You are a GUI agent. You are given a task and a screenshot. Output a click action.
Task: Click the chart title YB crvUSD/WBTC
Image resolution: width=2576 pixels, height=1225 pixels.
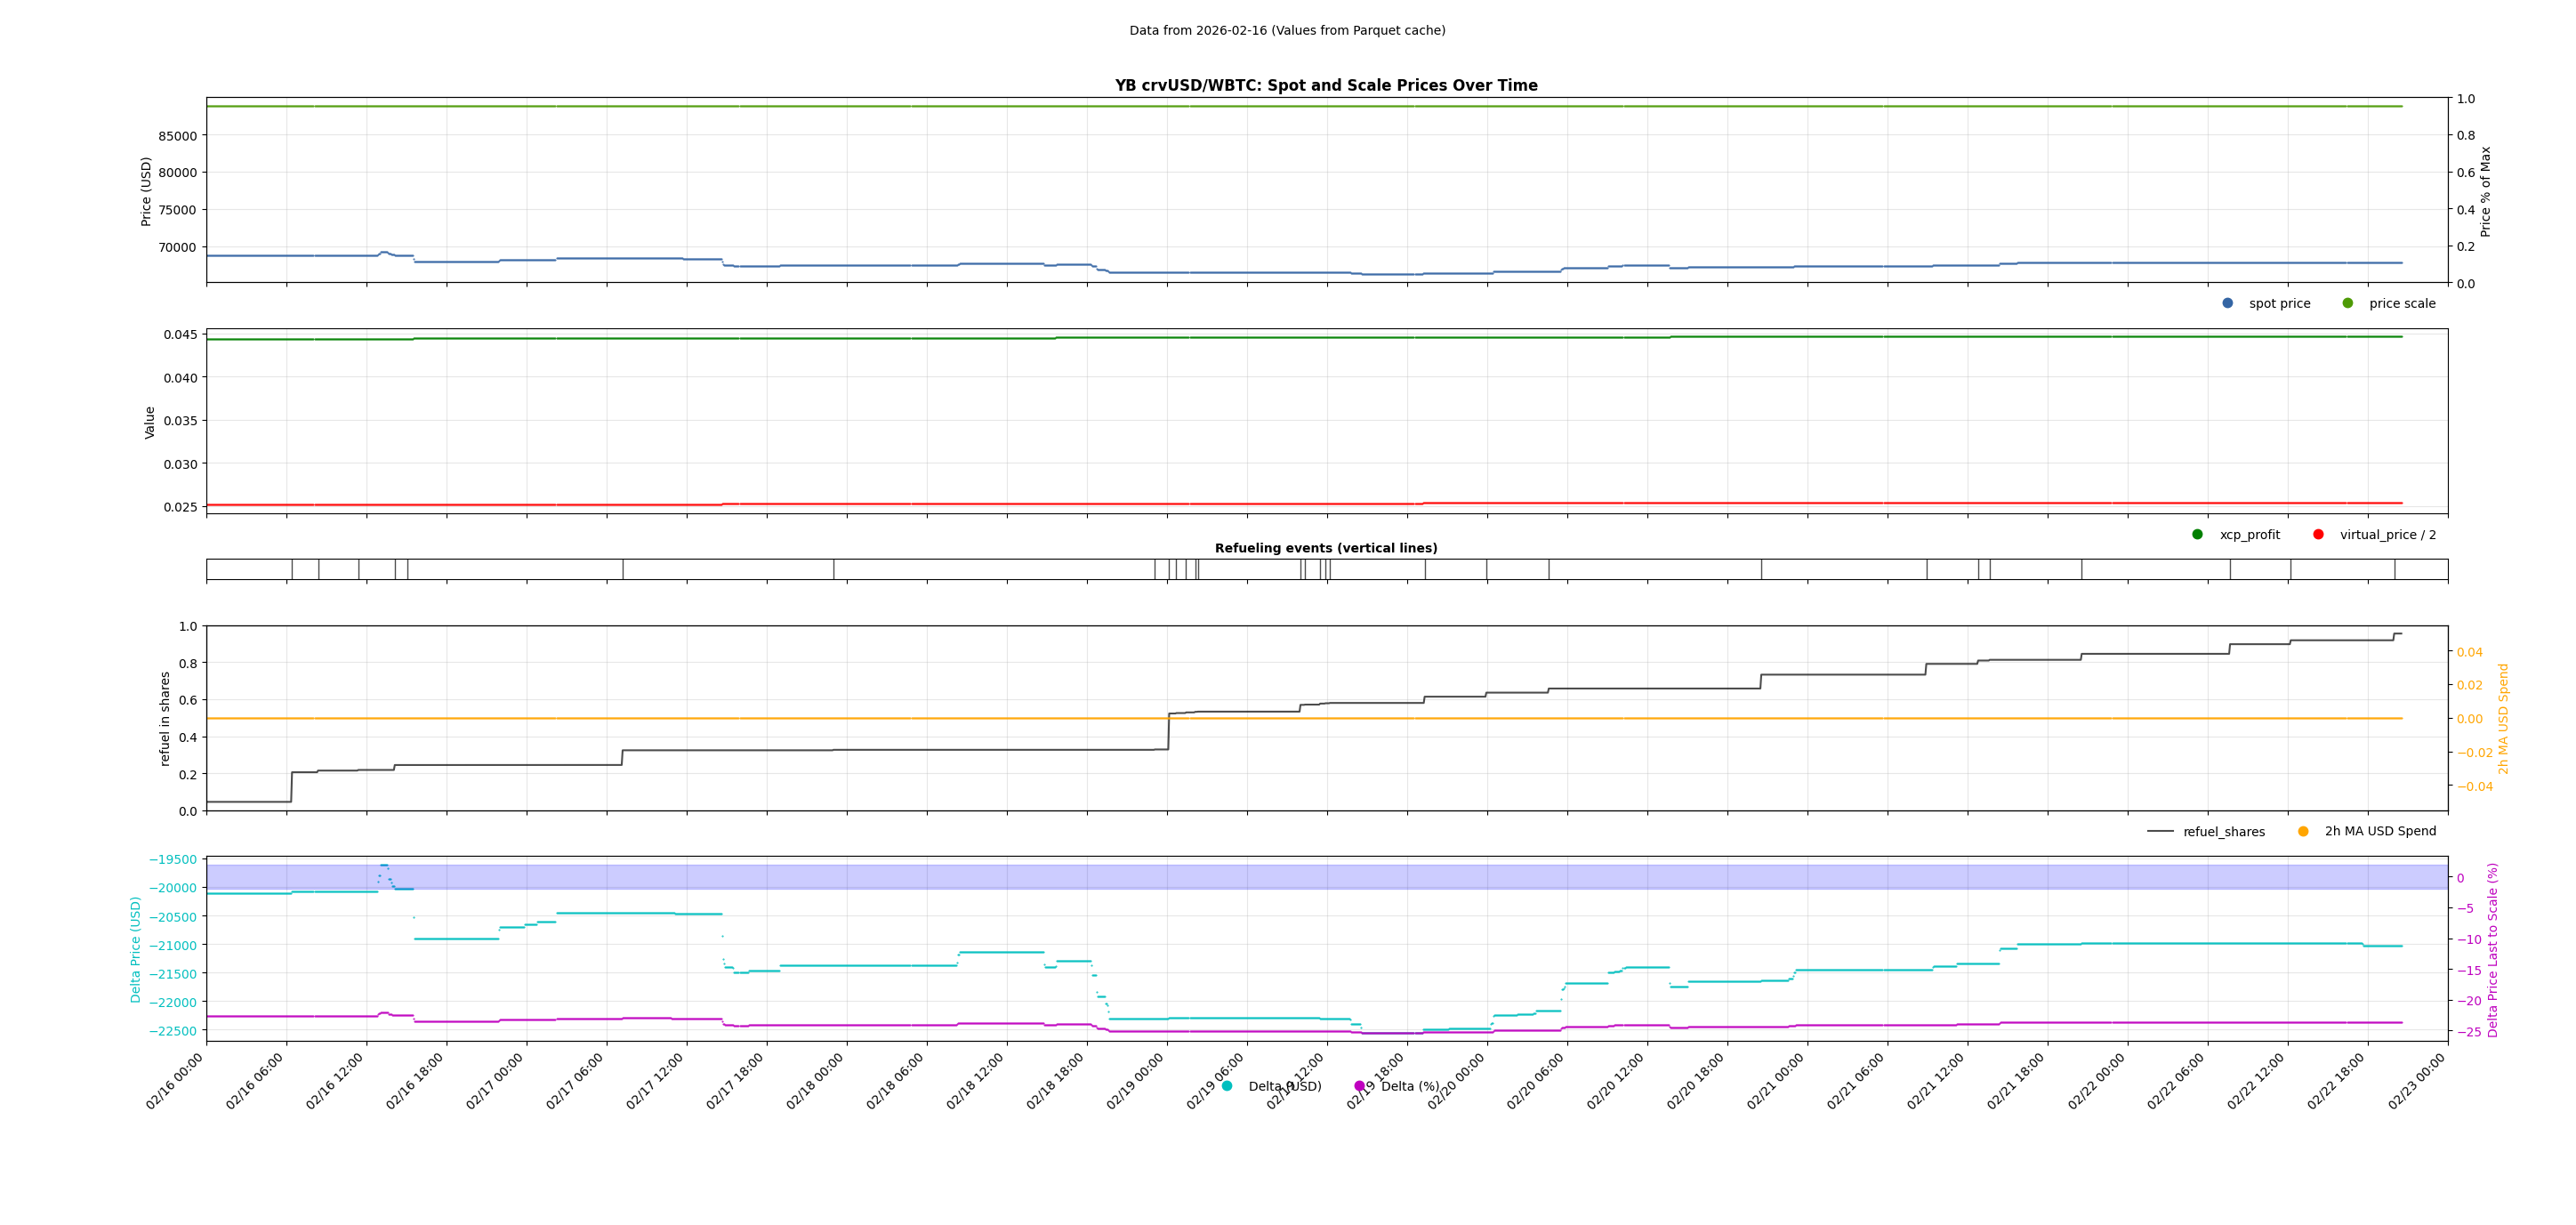[1326, 86]
